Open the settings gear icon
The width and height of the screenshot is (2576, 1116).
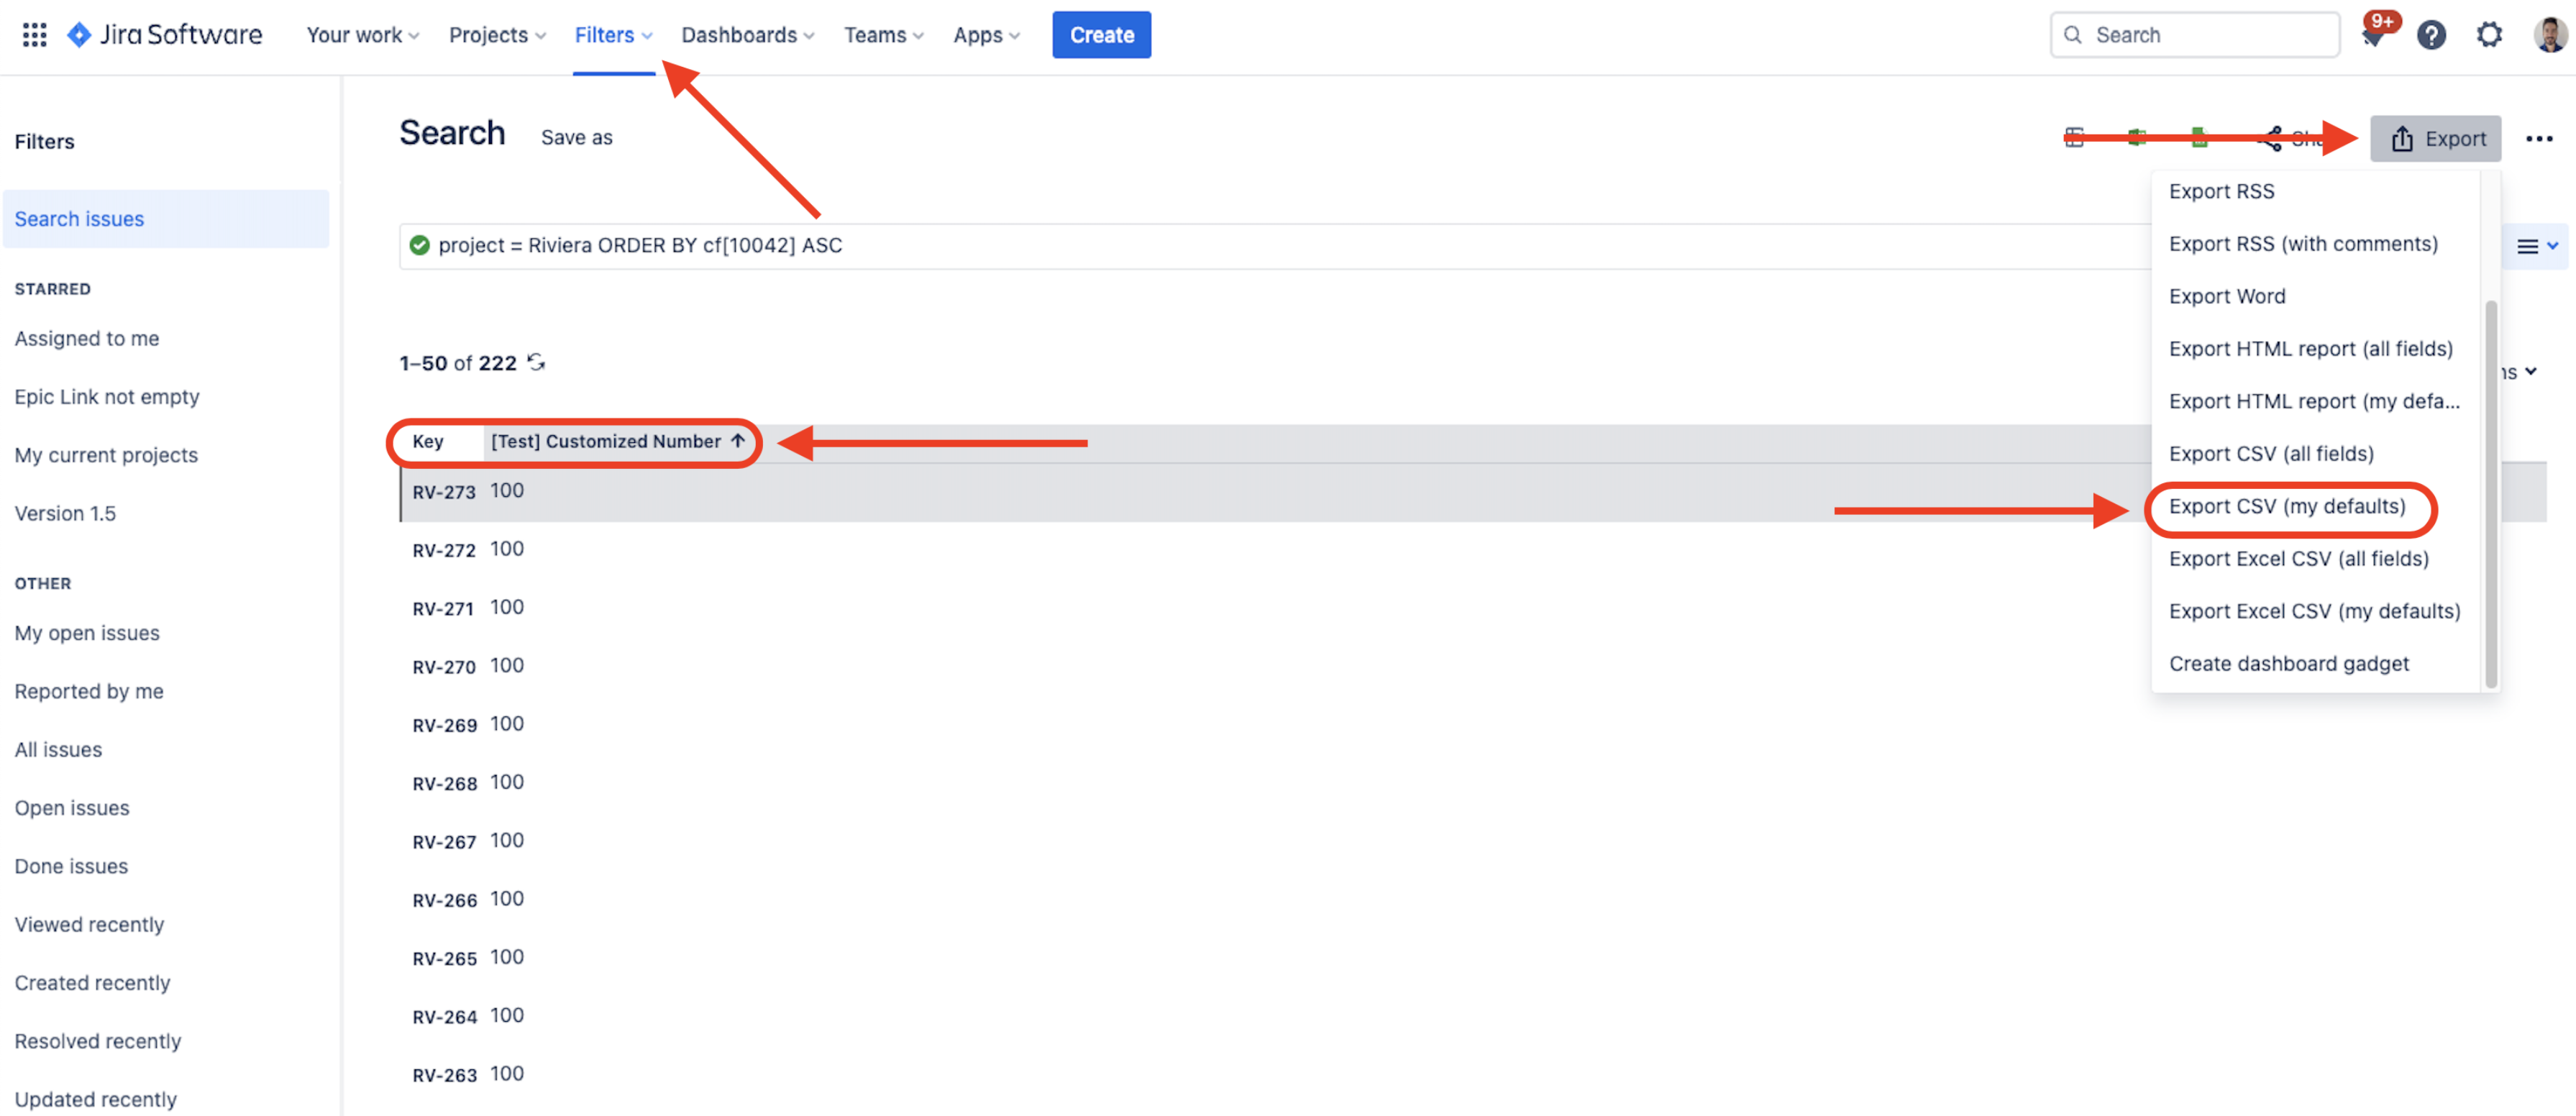[x=2489, y=35]
